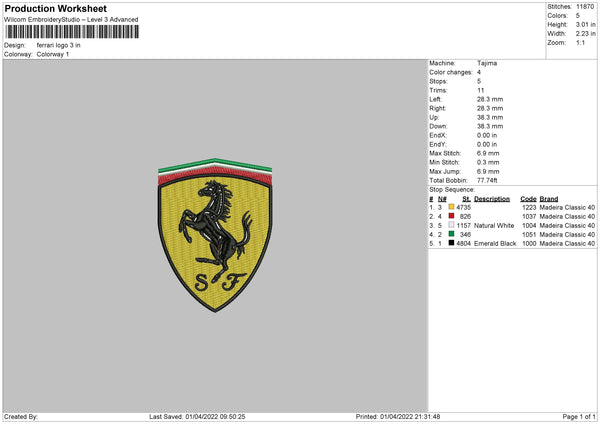The image size is (600, 424).
Task: Click thread code 1223
Action: point(529,207)
